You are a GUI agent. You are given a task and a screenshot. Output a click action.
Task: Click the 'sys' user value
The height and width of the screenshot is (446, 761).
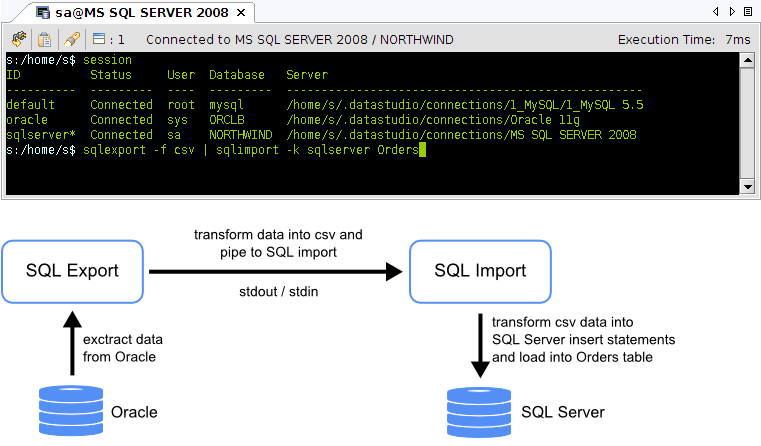[178, 120]
